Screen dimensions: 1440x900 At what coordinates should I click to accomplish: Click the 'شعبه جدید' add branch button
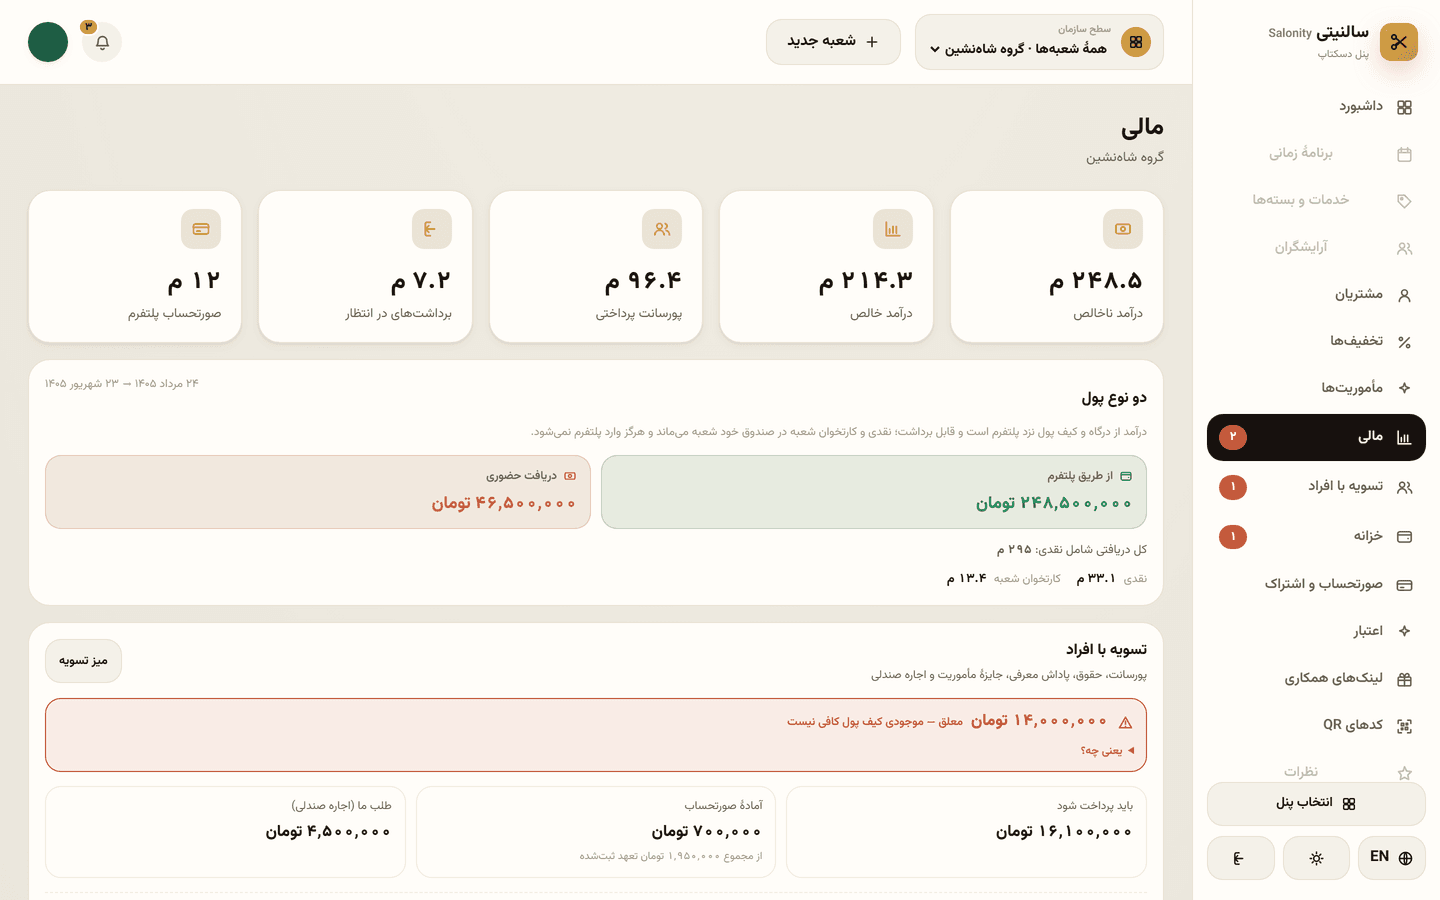pos(833,42)
